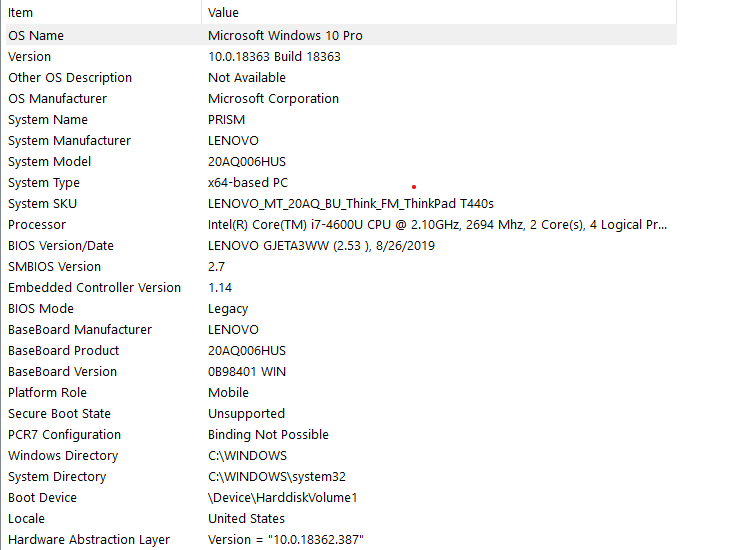Click the C:\WINDOWS value

click(x=248, y=455)
